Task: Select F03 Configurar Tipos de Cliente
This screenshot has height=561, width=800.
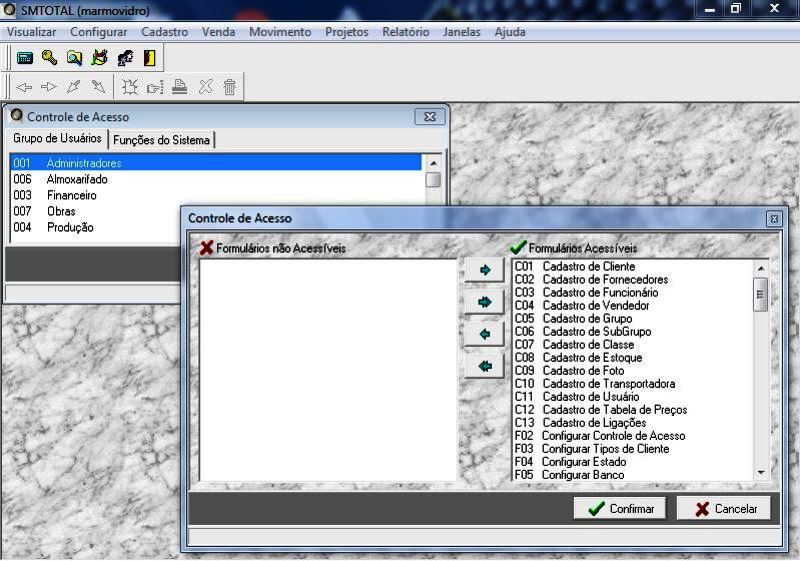Action: tap(633, 449)
